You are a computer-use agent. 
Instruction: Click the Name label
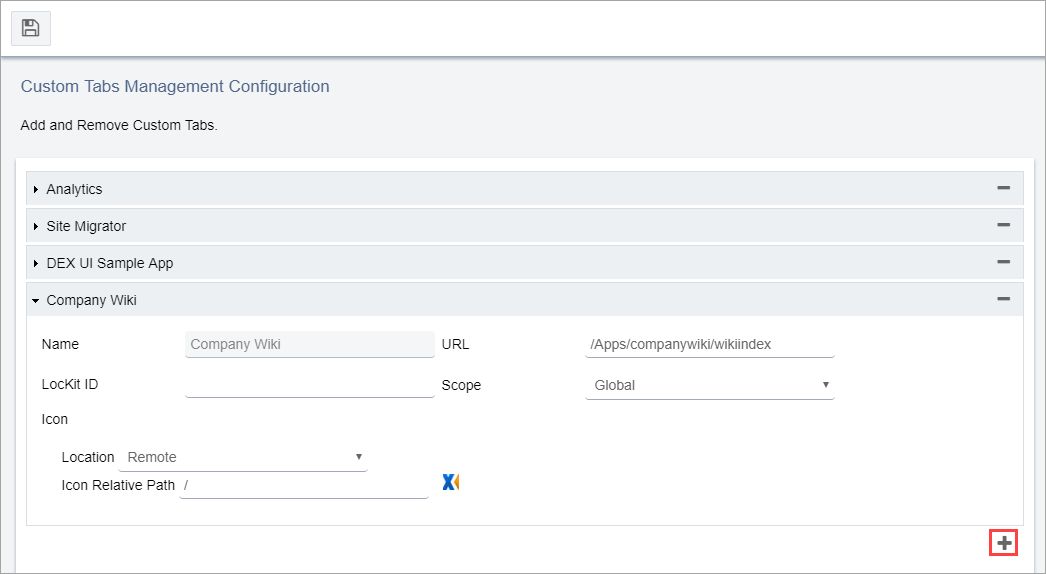click(60, 344)
